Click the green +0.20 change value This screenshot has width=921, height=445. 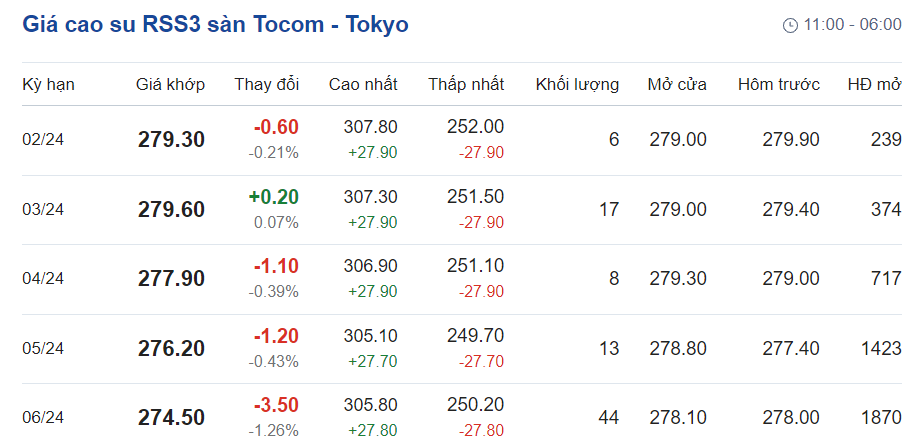tap(273, 197)
